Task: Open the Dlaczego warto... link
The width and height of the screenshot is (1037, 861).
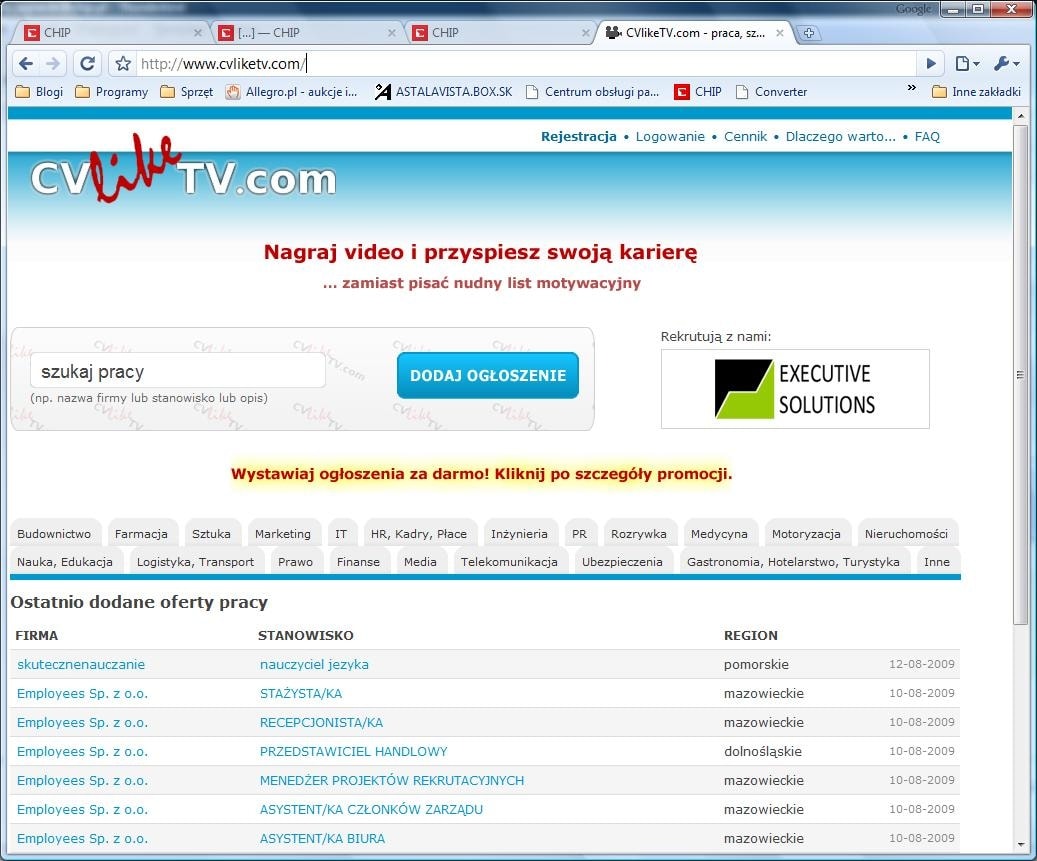Action: [x=841, y=136]
